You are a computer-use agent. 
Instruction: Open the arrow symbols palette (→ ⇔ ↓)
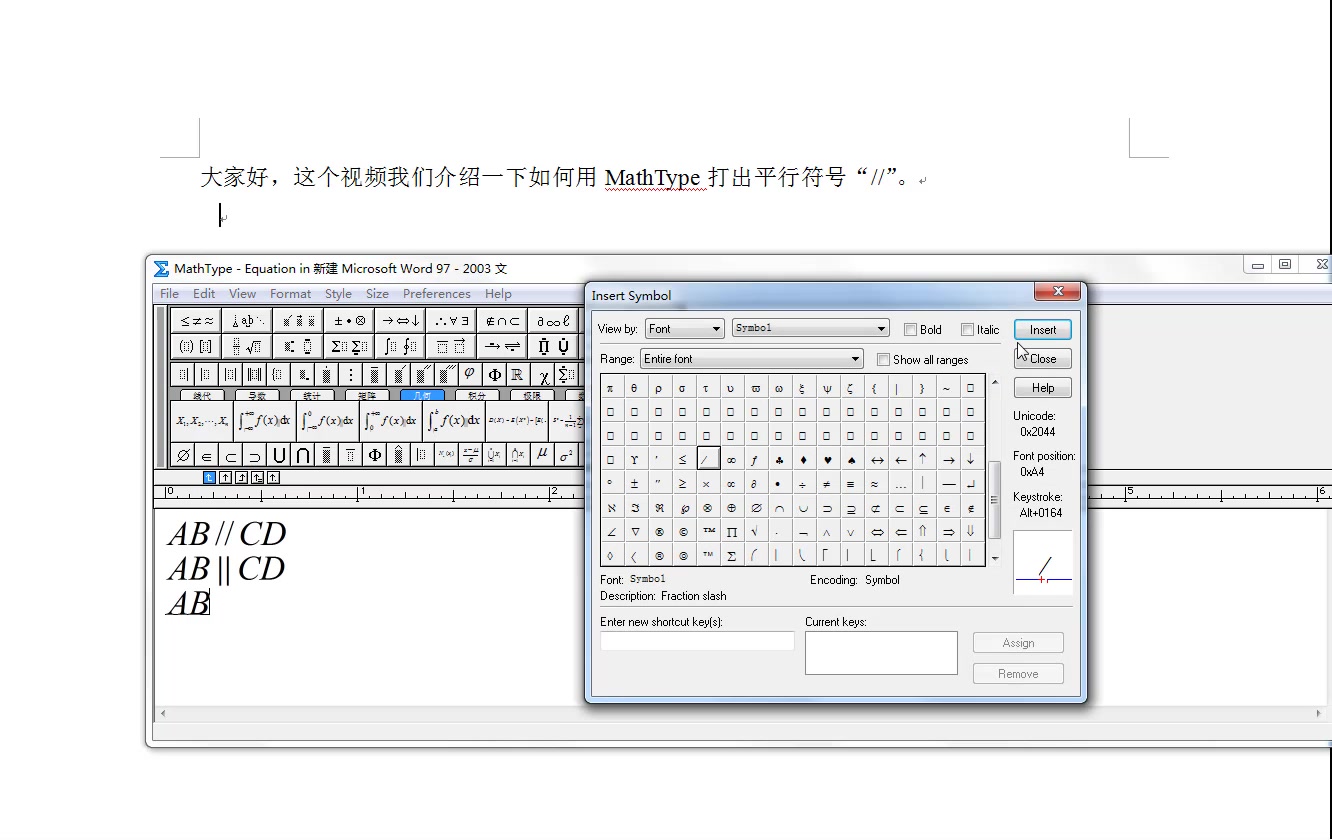tap(400, 321)
